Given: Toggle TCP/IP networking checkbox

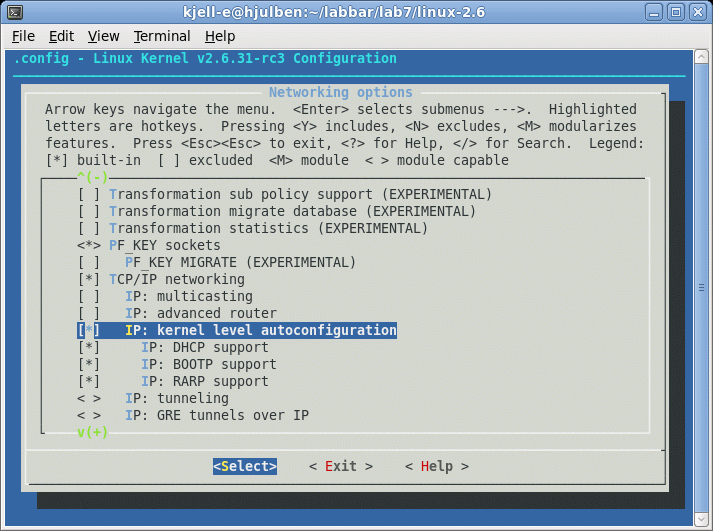Looking at the screenshot, I should click(x=89, y=279).
